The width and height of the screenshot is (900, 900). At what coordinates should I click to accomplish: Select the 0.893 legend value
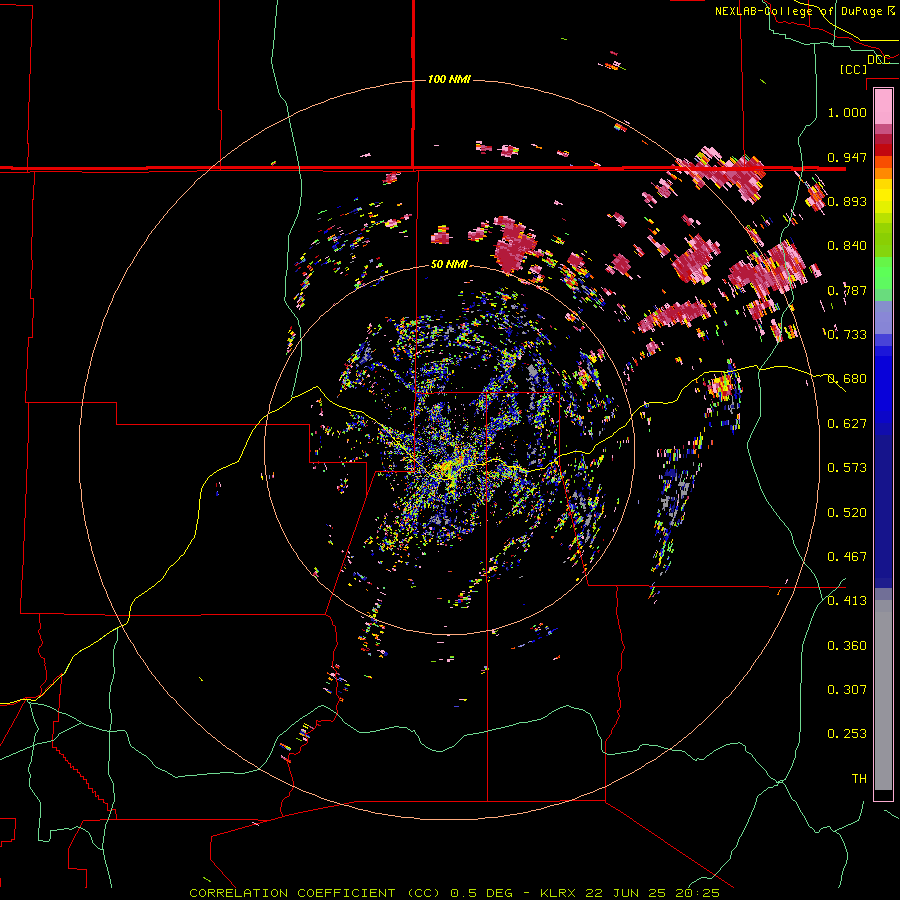847,201
